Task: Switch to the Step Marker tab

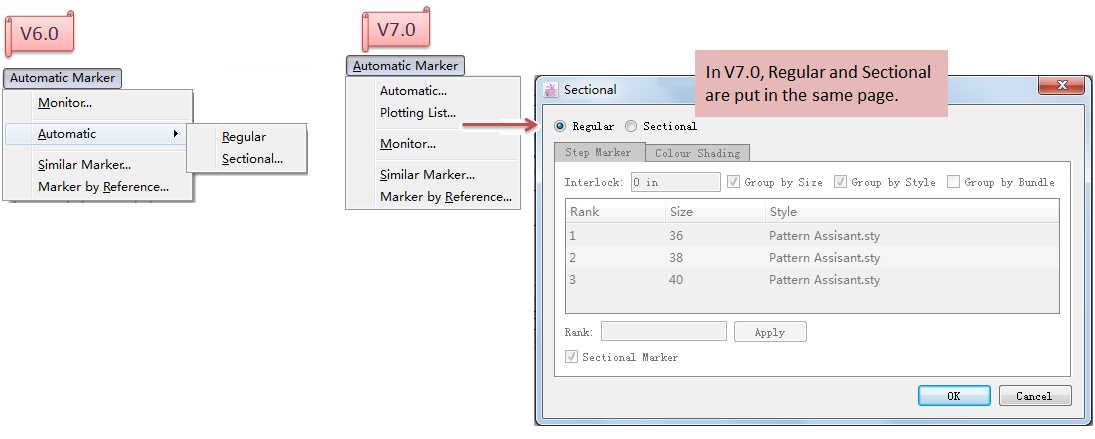Action: pyautogui.click(x=599, y=153)
